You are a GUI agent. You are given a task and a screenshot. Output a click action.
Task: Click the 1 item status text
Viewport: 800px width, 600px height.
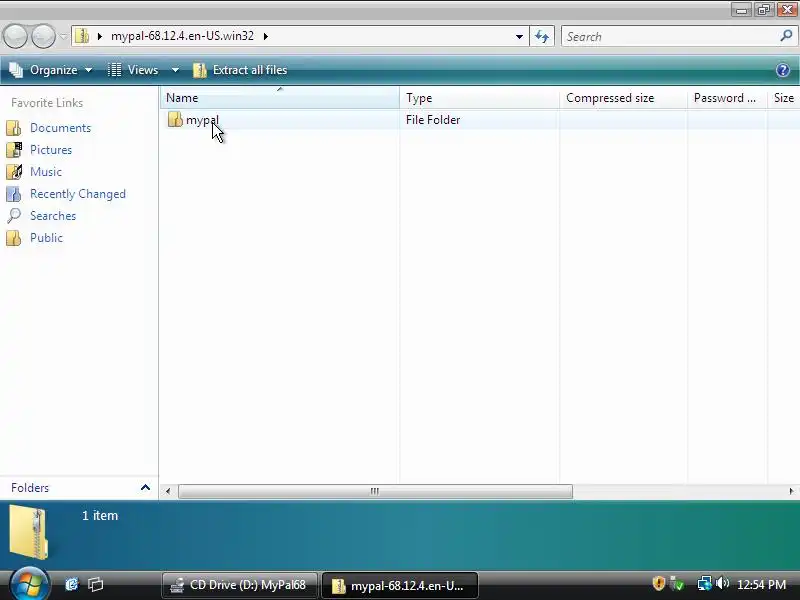pyautogui.click(x=100, y=515)
